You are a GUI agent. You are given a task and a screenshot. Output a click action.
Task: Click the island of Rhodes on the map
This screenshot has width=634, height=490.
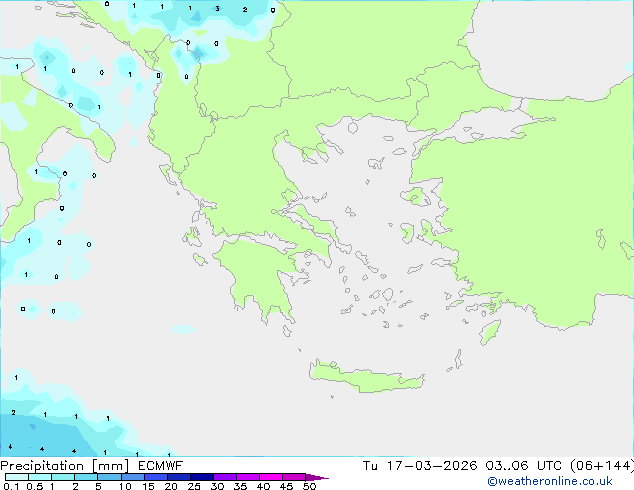point(490,332)
